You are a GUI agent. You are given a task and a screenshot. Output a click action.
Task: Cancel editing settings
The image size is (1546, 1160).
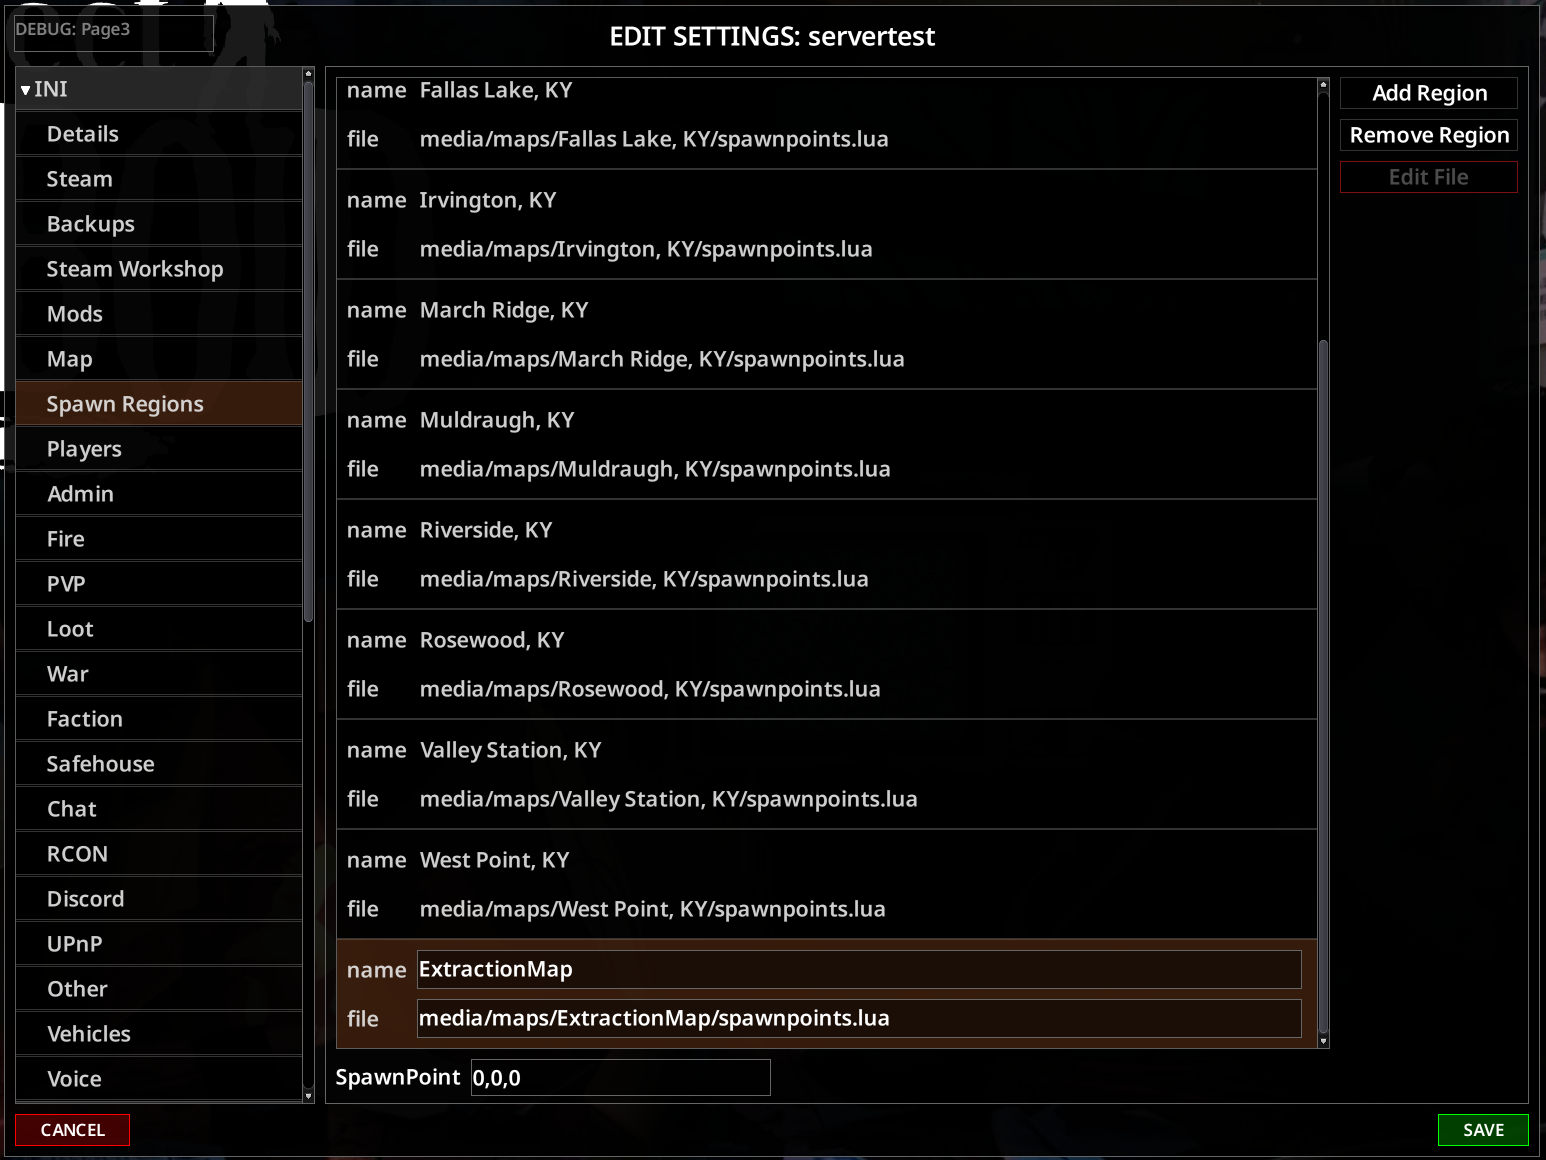[x=73, y=1130]
